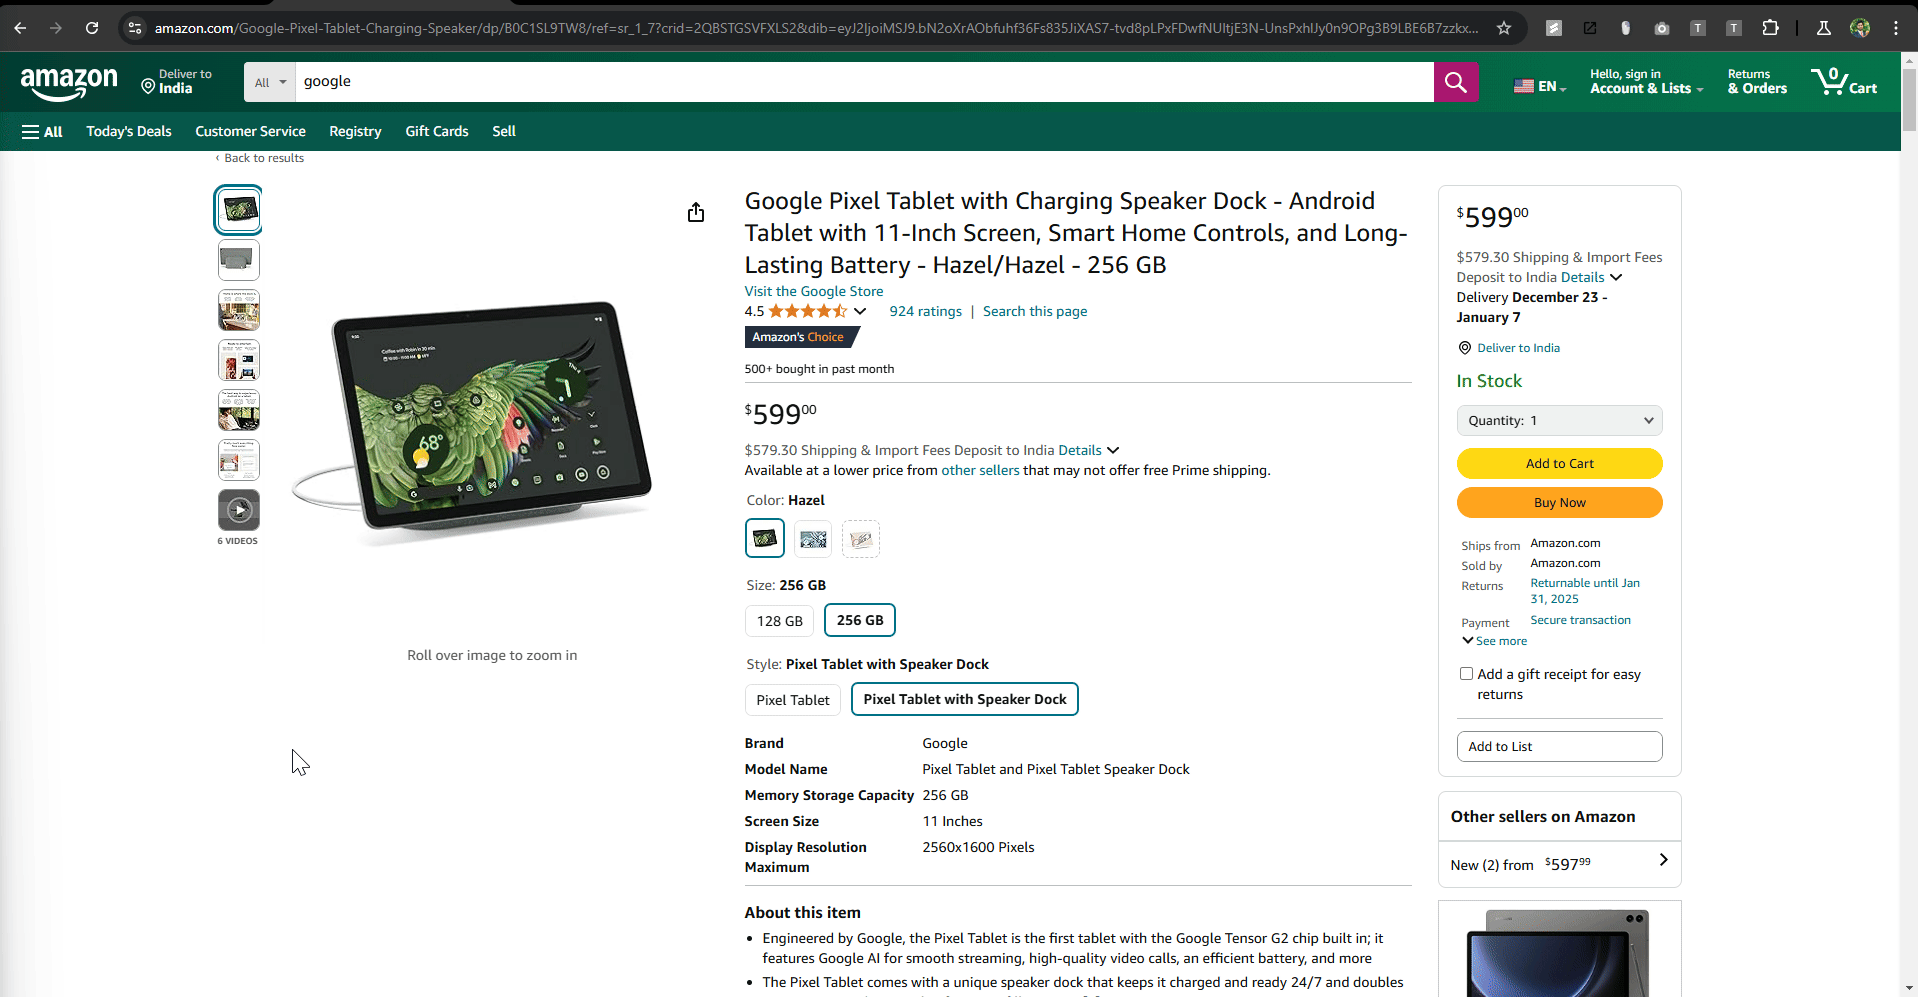
Task: Select the 128 GB size option
Action: (x=779, y=621)
